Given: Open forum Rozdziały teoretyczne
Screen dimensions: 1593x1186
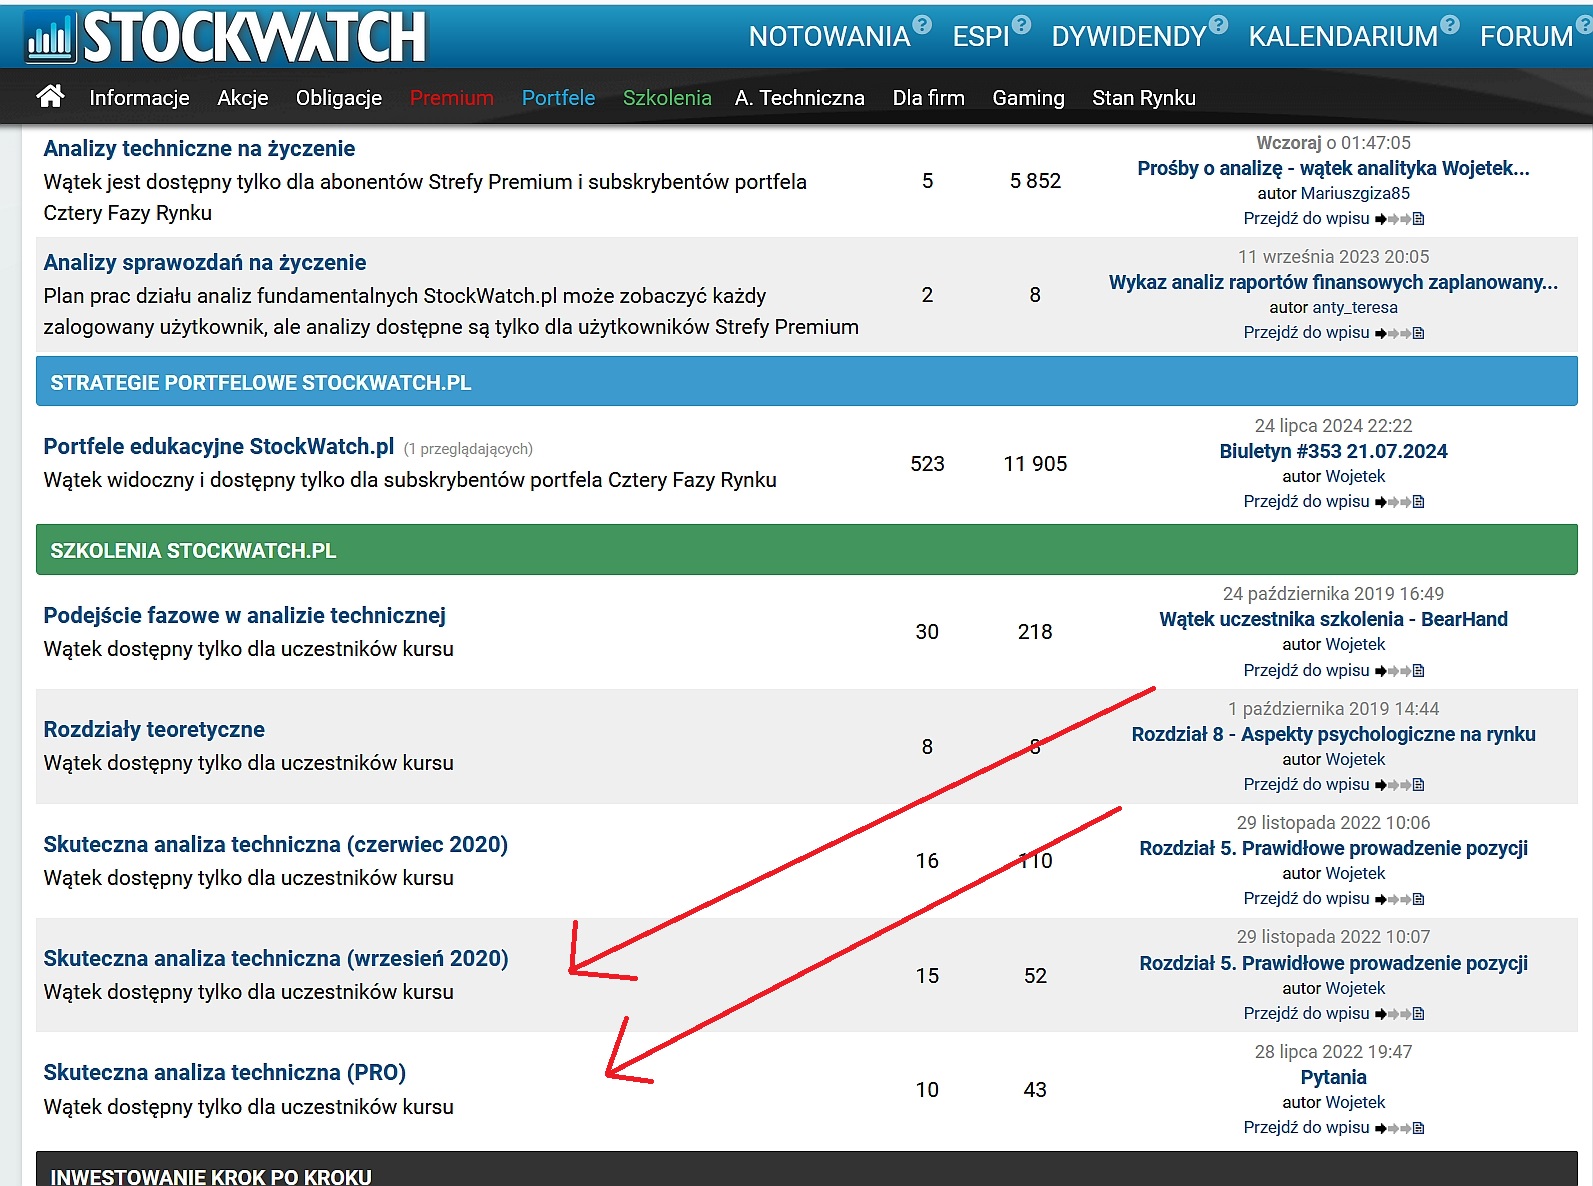Looking at the screenshot, I should click(154, 730).
